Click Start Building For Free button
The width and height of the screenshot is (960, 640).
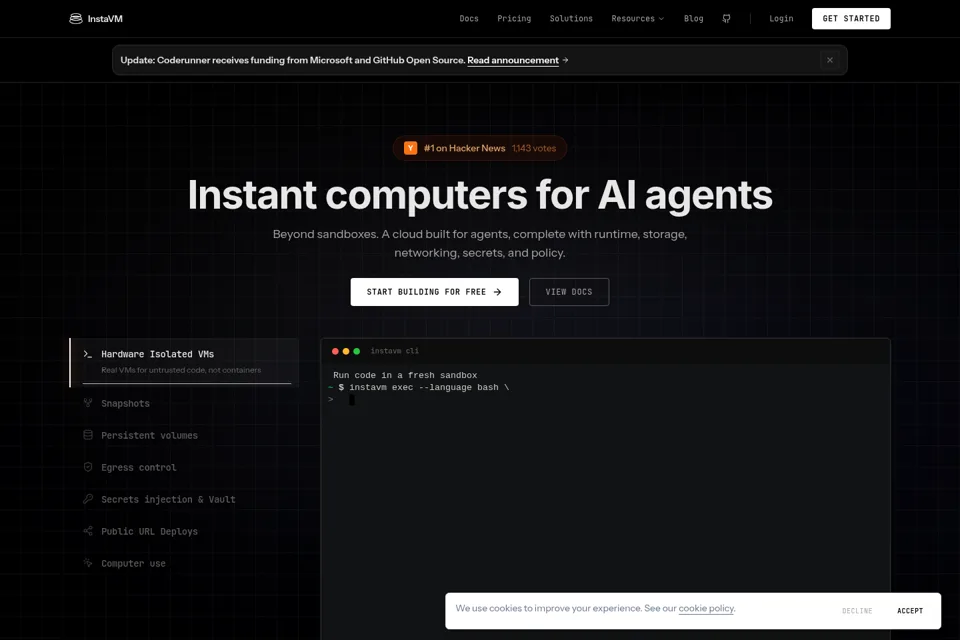(x=434, y=292)
